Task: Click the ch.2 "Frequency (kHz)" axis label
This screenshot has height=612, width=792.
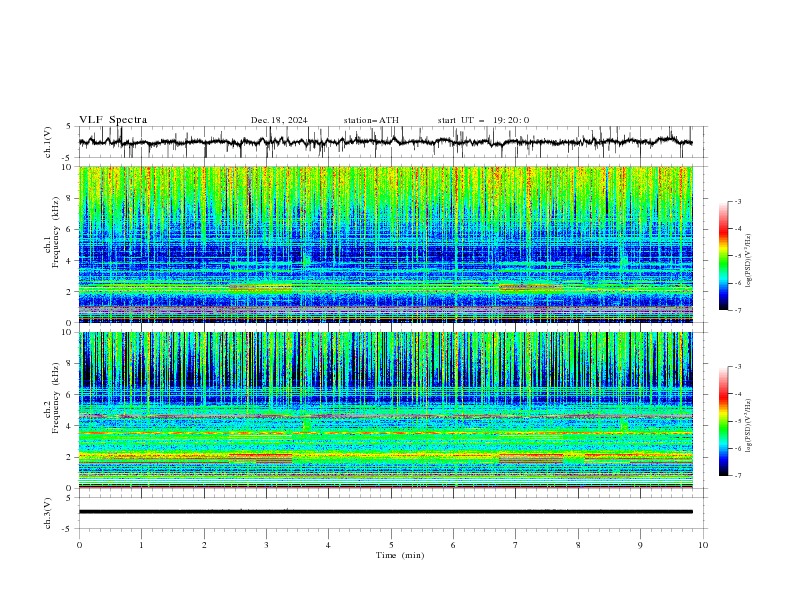Action: (56, 398)
